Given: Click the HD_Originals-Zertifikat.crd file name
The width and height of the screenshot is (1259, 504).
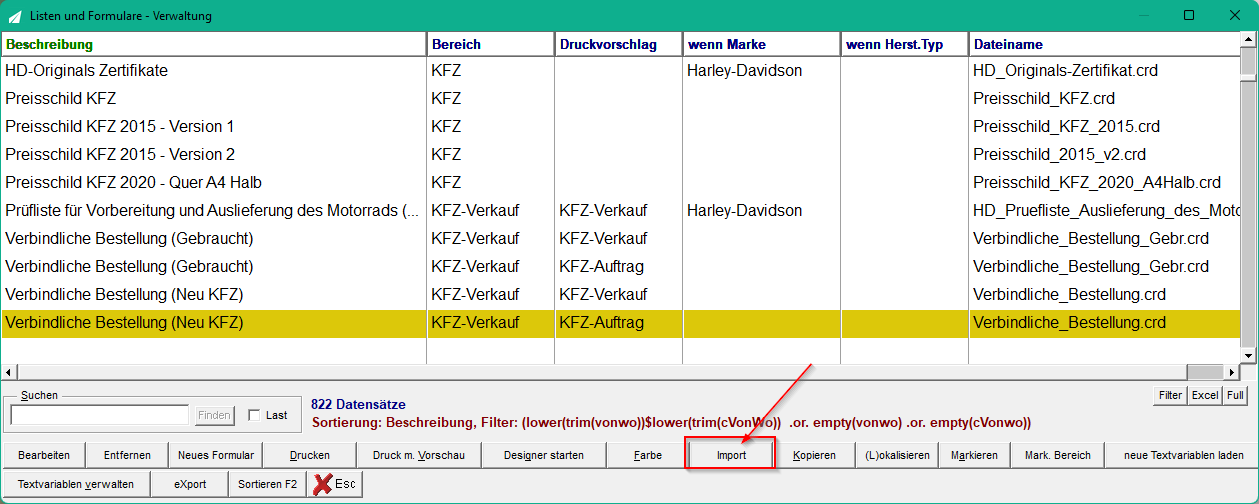Looking at the screenshot, I should [x=1065, y=71].
